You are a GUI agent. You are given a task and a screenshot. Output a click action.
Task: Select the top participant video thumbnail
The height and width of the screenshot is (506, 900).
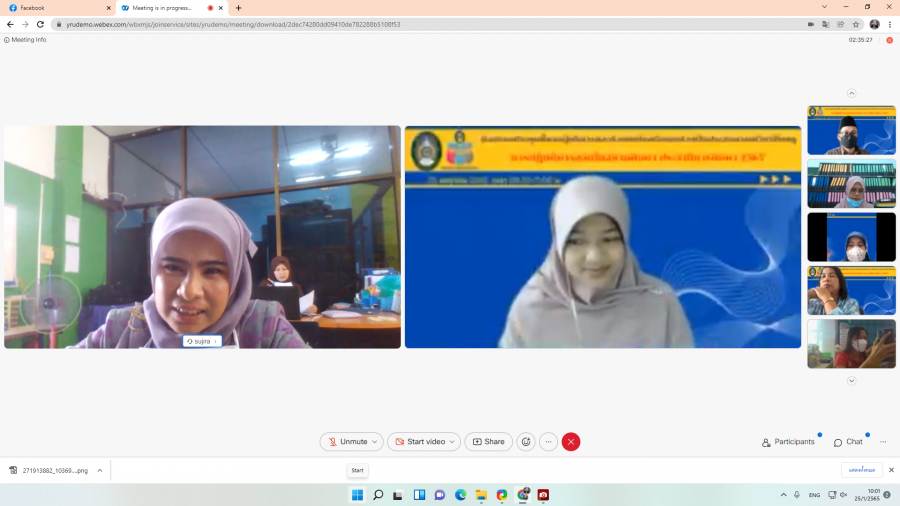click(851, 130)
